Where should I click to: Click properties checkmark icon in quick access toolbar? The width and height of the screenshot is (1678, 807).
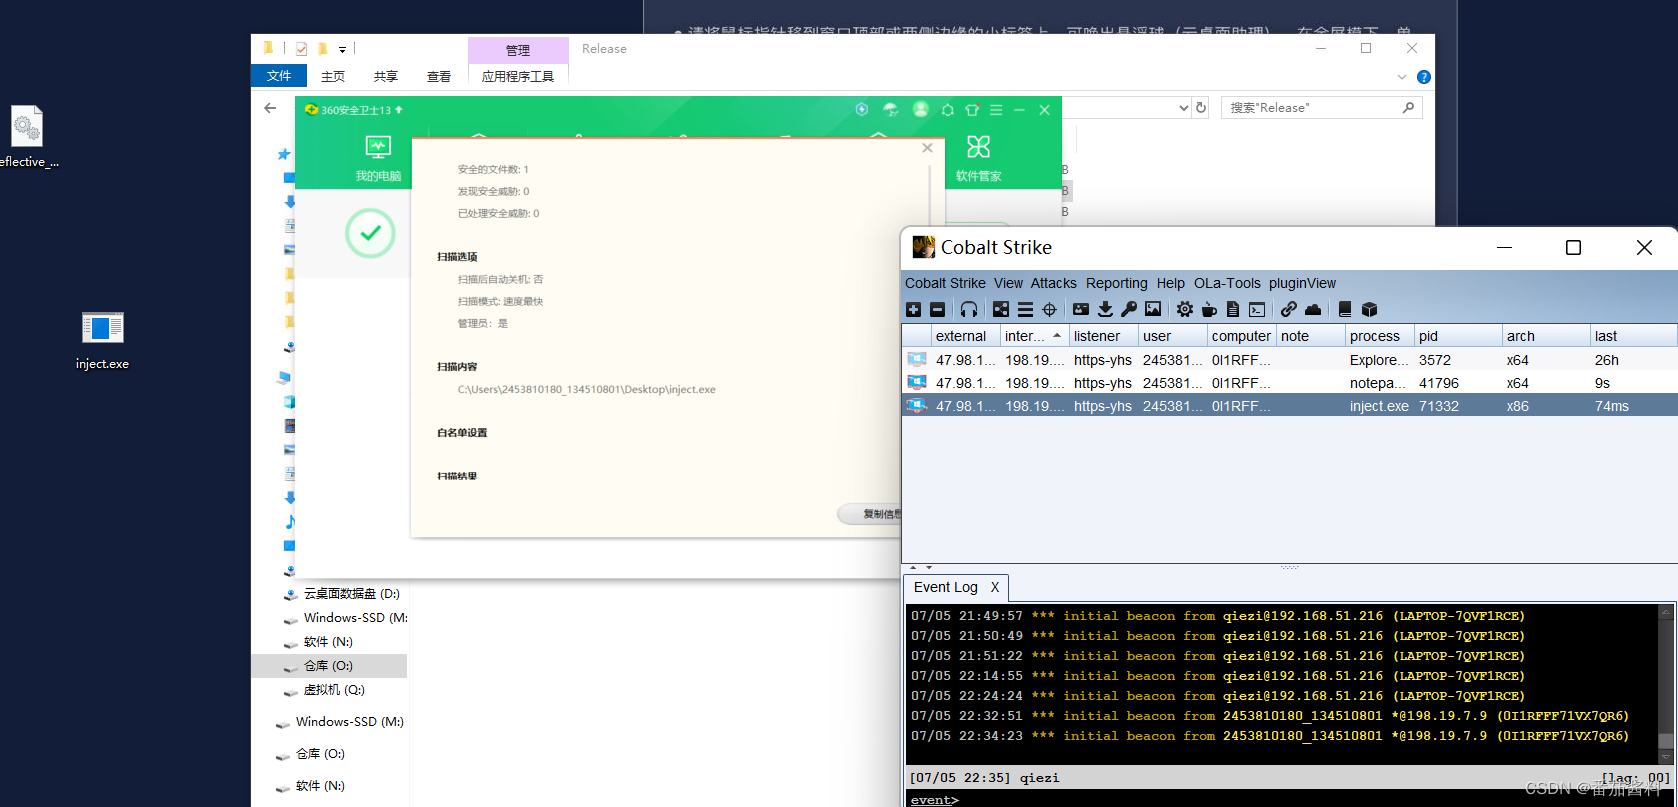tap(301, 48)
